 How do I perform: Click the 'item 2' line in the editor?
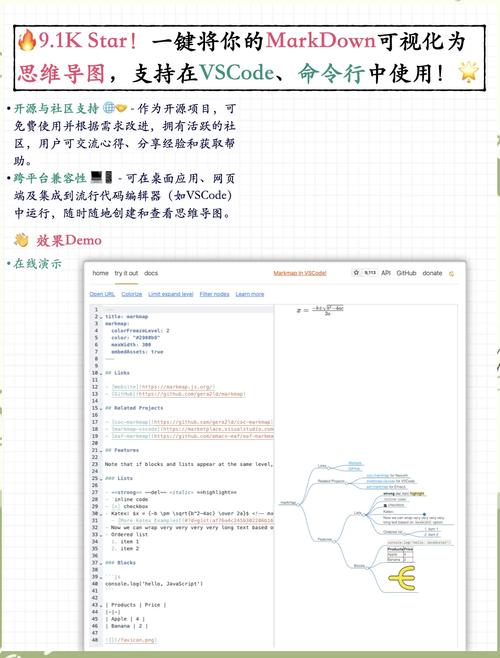[x=125, y=549]
